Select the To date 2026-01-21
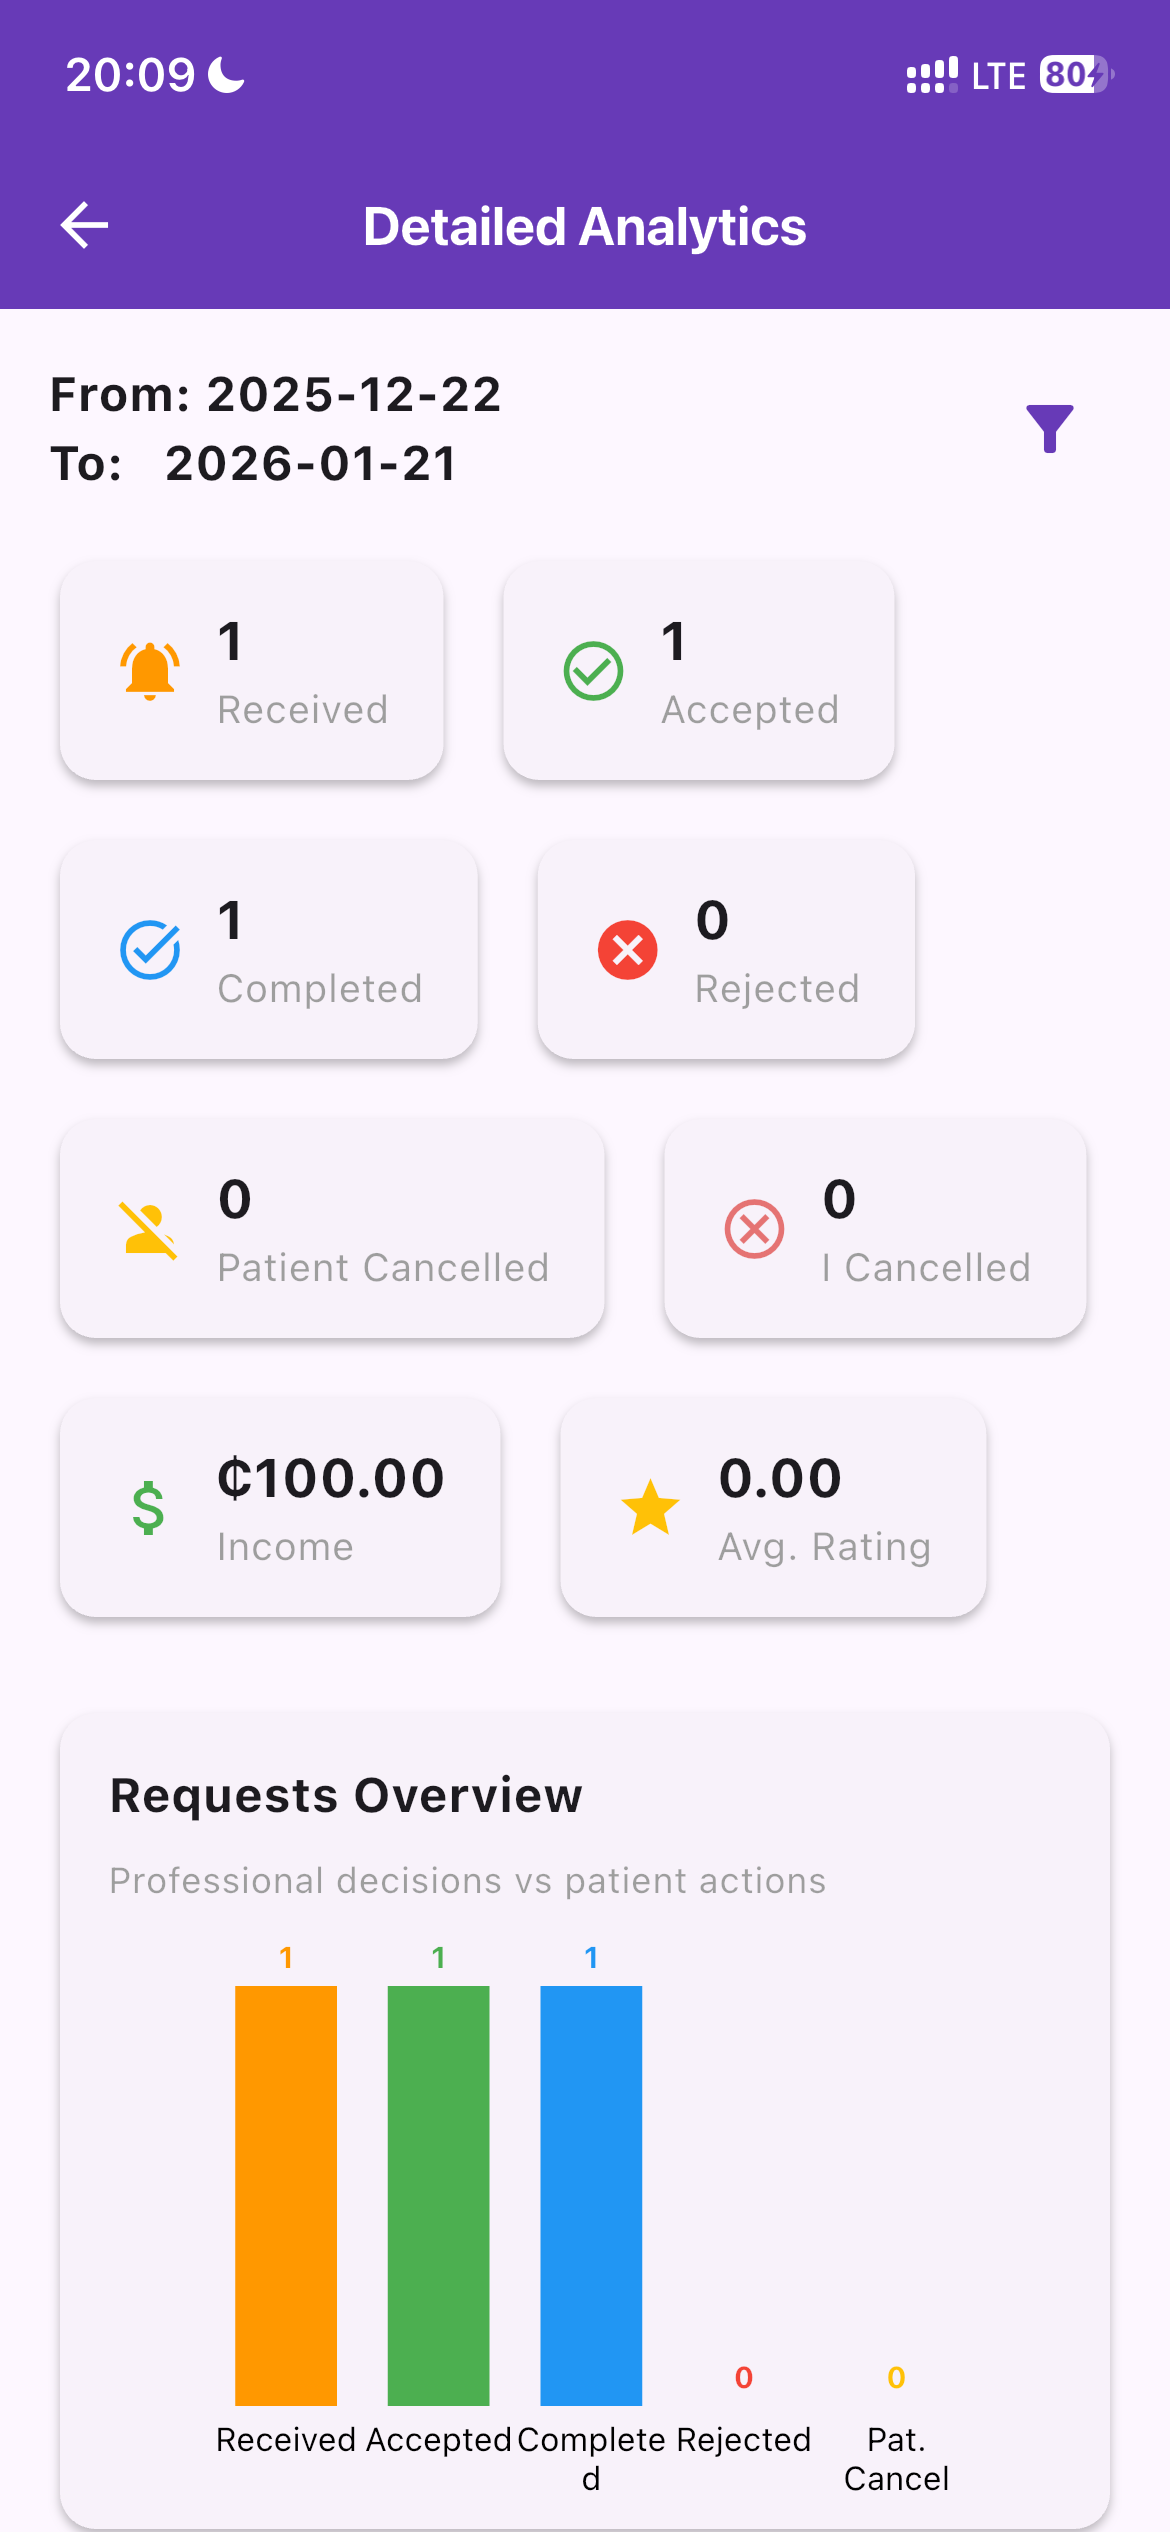The width and height of the screenshot is (1170, 2532). click(x=311, y=463)
